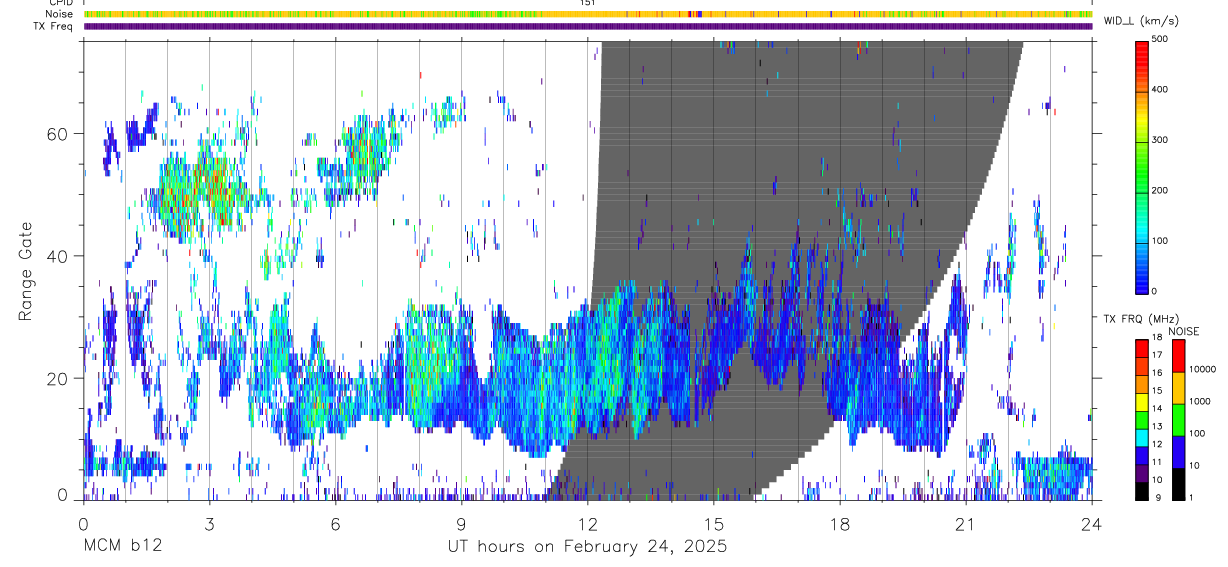Click the '12' label on TX FRQ colorbar
1228x567 pixels.
tap(1155, 445)
